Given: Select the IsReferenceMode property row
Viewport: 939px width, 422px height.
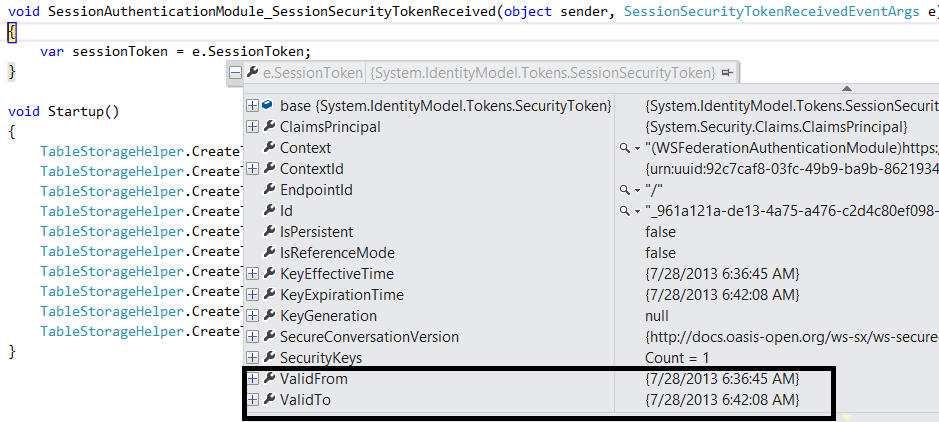Looking at the screenshot, I should point(337,253).
